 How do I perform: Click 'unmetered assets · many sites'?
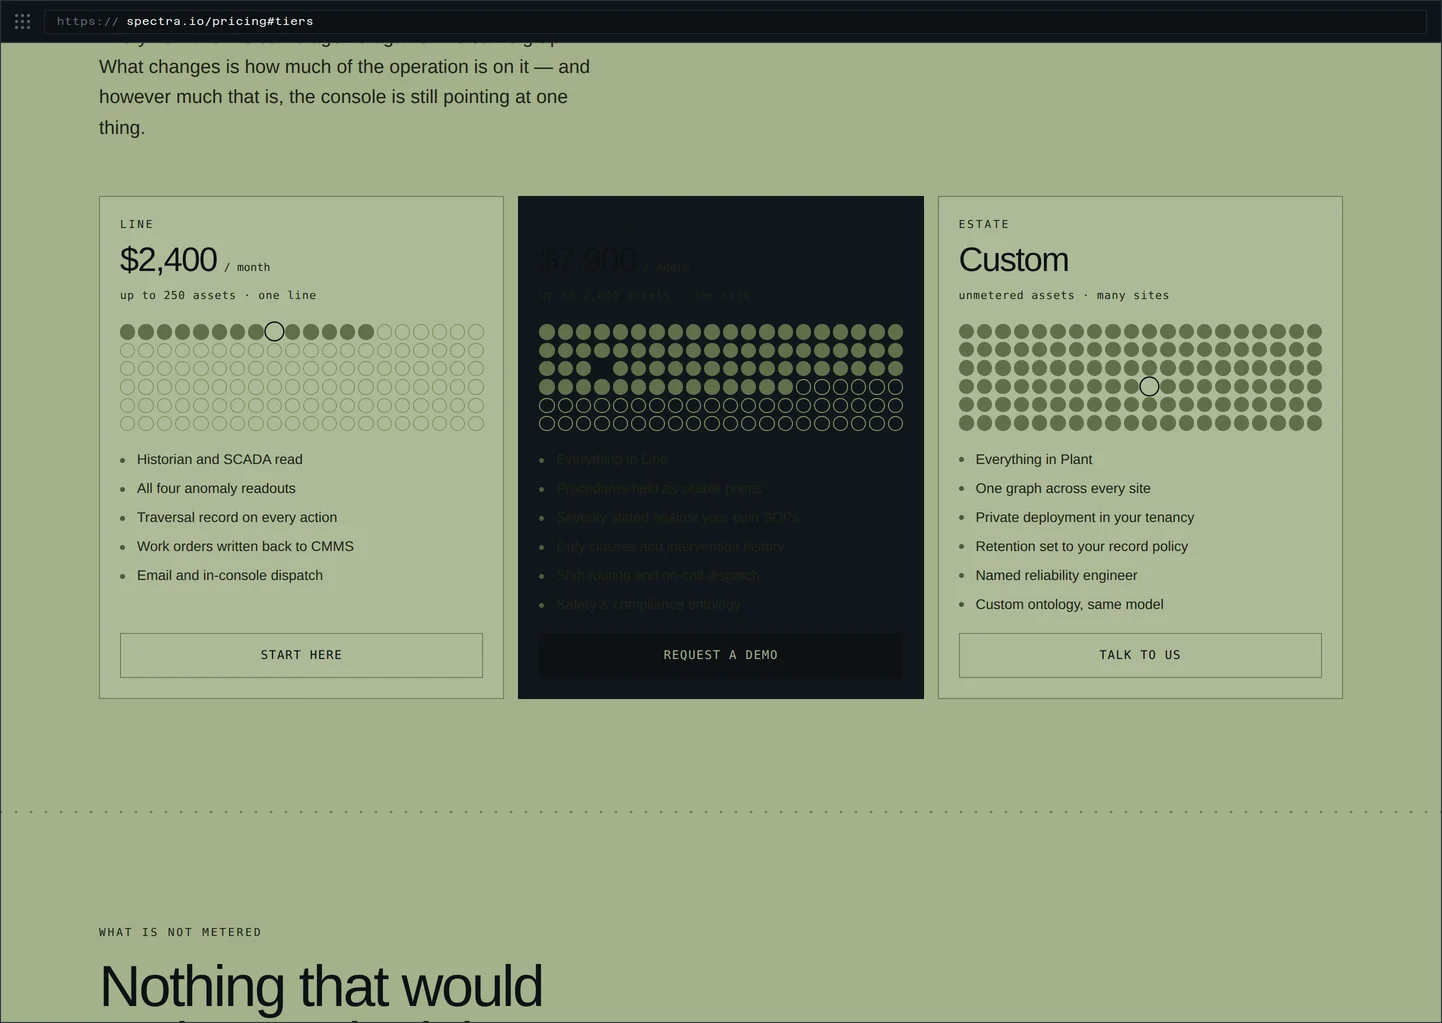[x=1064, y=295]
